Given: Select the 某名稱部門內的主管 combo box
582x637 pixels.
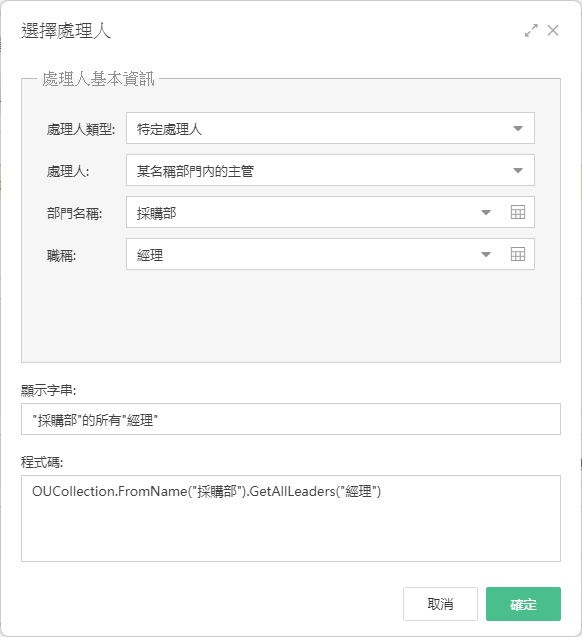Looking at the screenshot, I should [x=330, y=170].
